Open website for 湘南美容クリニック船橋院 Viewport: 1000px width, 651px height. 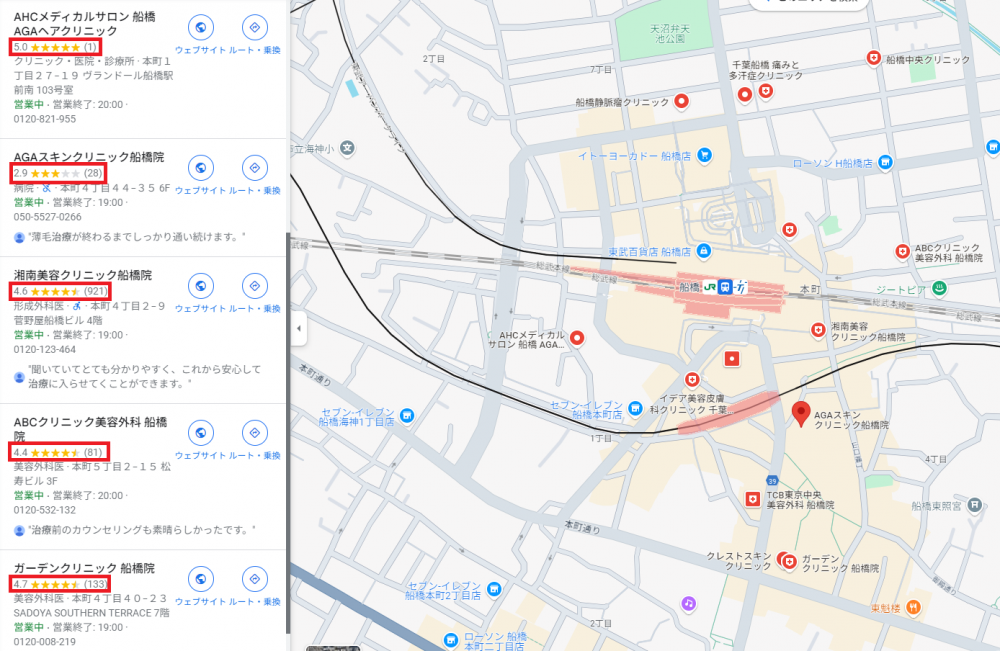click(x=200, y=286)
